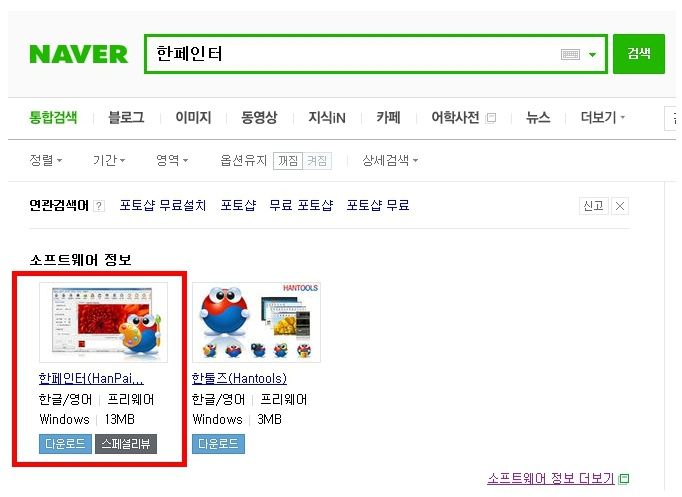Click the NAVER logo
This screenshot has width=682, height=497.
(79, 54)
